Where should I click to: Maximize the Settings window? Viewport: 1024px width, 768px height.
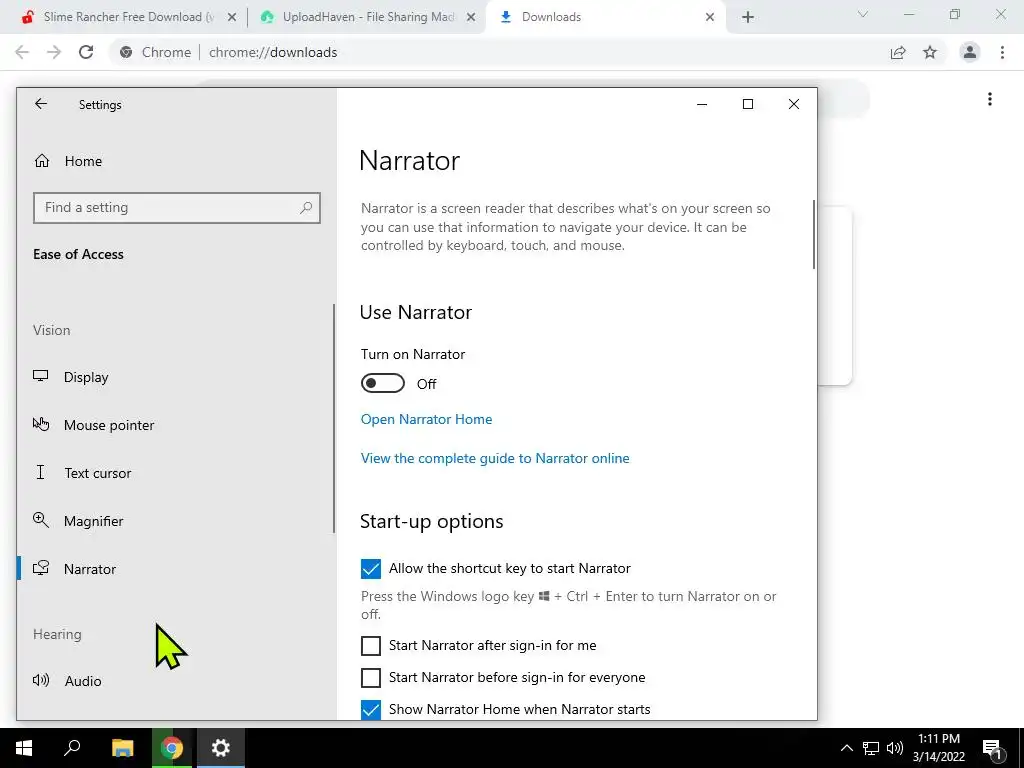point(748,104)
